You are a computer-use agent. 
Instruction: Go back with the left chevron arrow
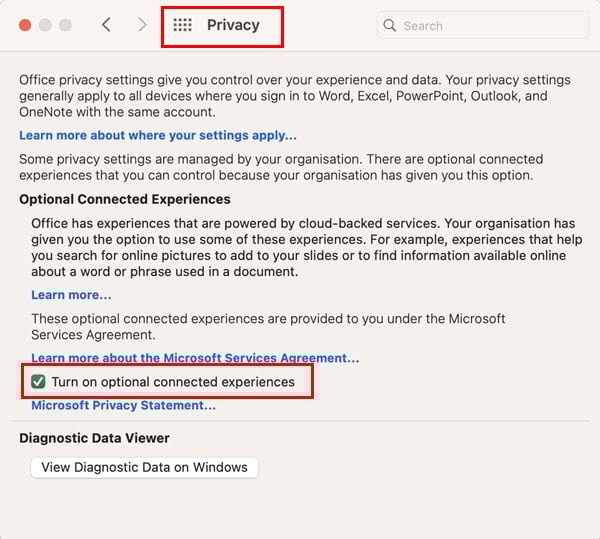106,25
